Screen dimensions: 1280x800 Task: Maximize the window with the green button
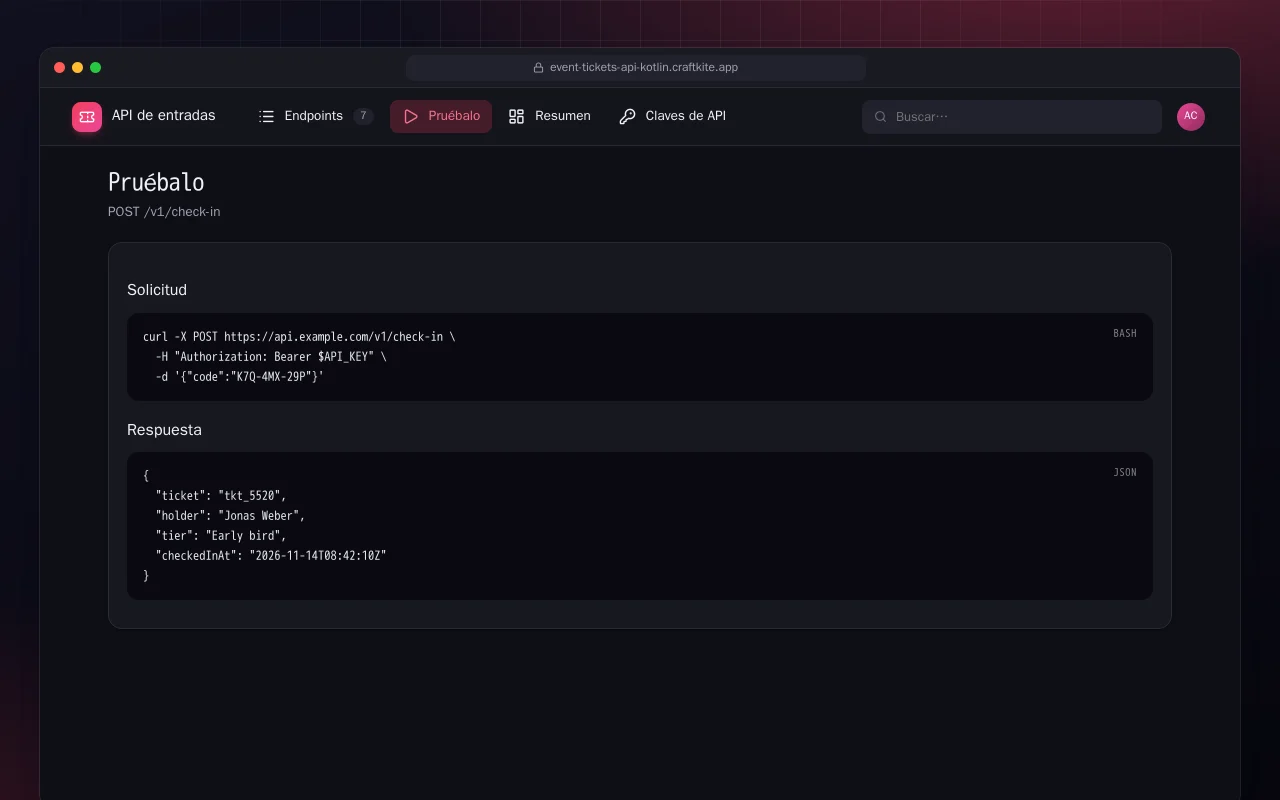(x=96, y=68)
